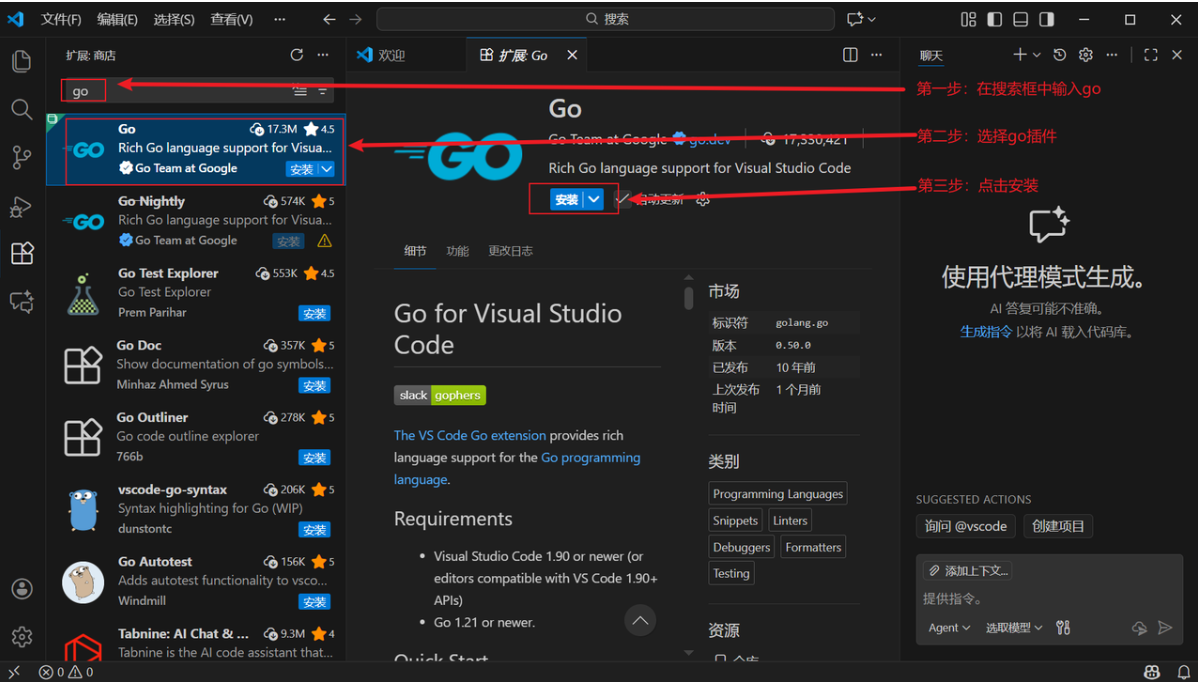The height and width of the screenshot is (682, 1198).
Task: Install the Go extension from detail page
Action: pyautogui.click(x=567, y=199)
